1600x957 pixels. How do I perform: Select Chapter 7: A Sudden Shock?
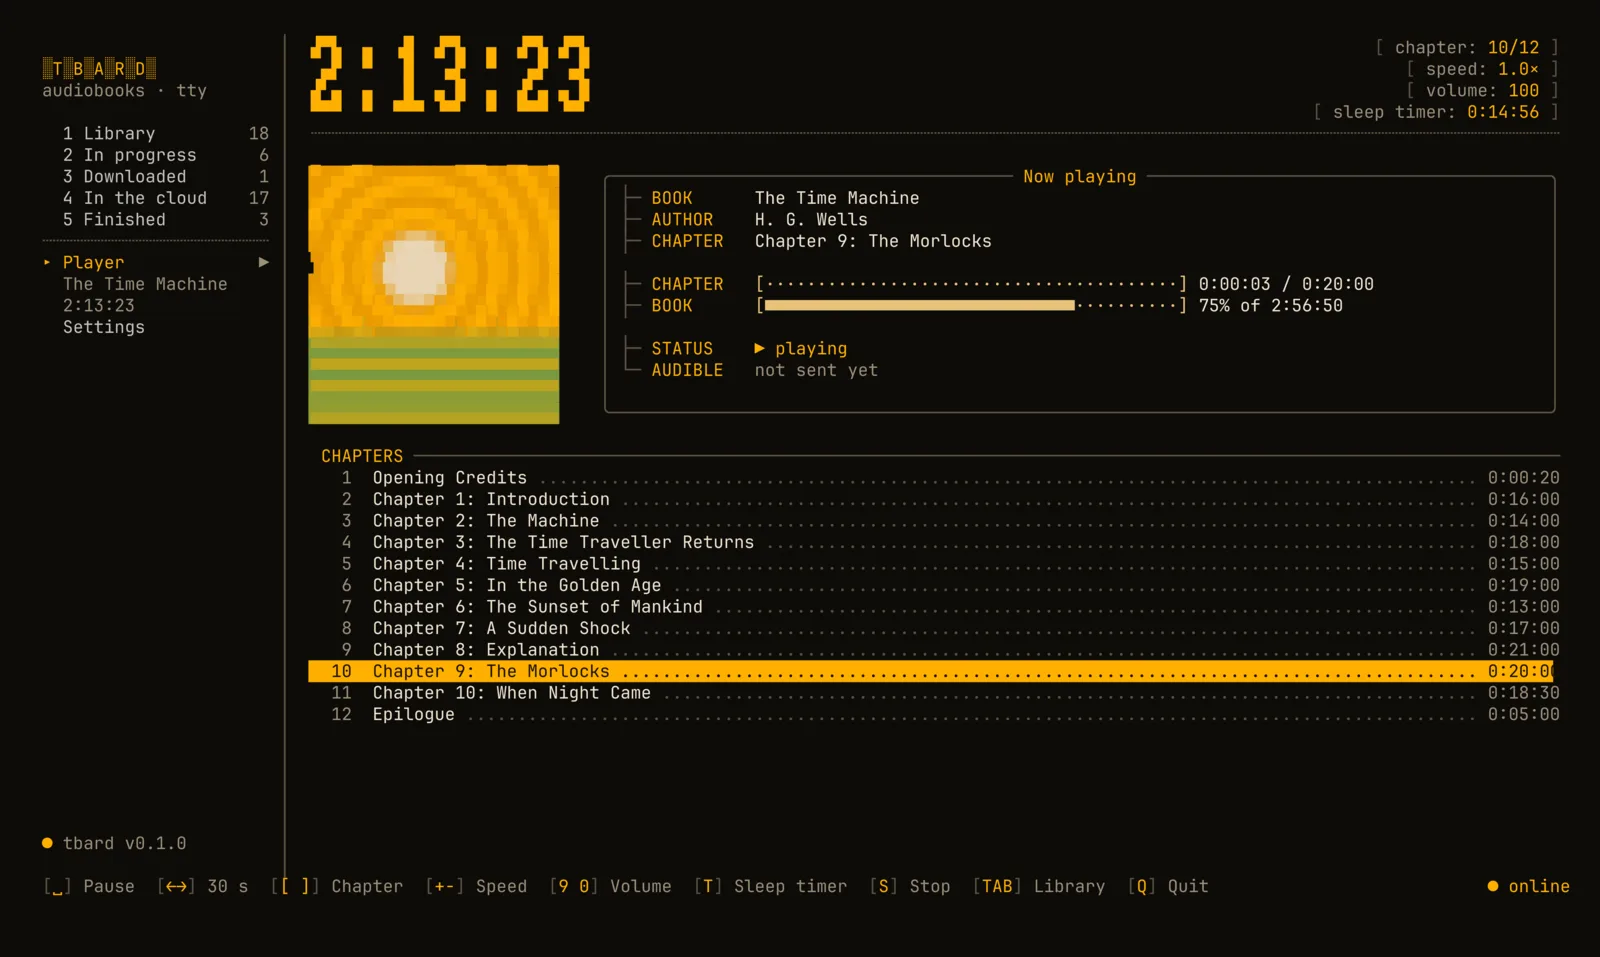934,628
